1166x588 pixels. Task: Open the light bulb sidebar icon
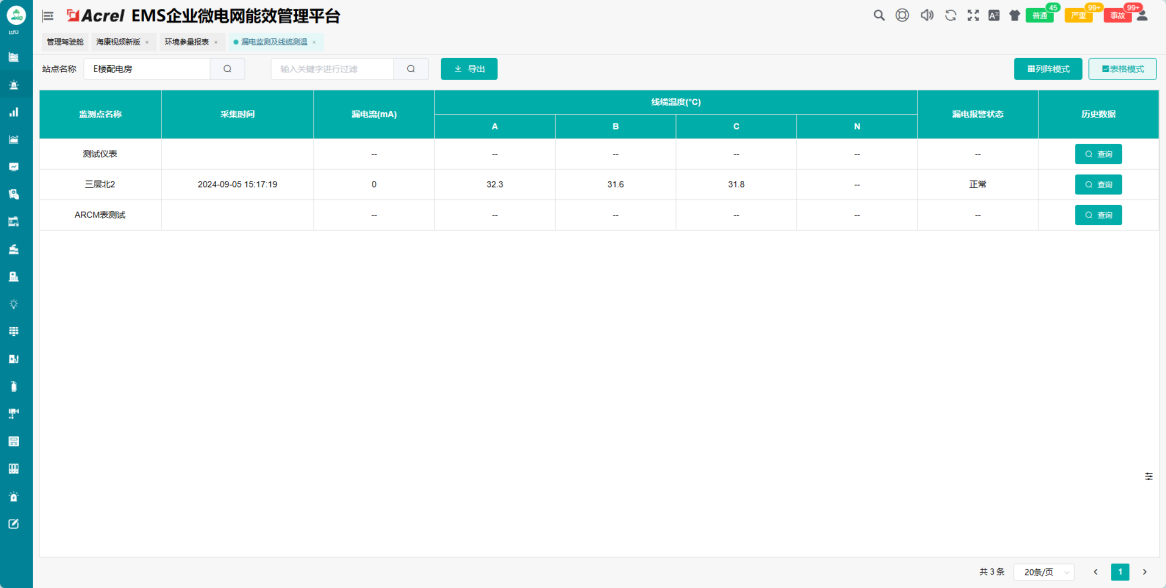[x=13, y=304]
